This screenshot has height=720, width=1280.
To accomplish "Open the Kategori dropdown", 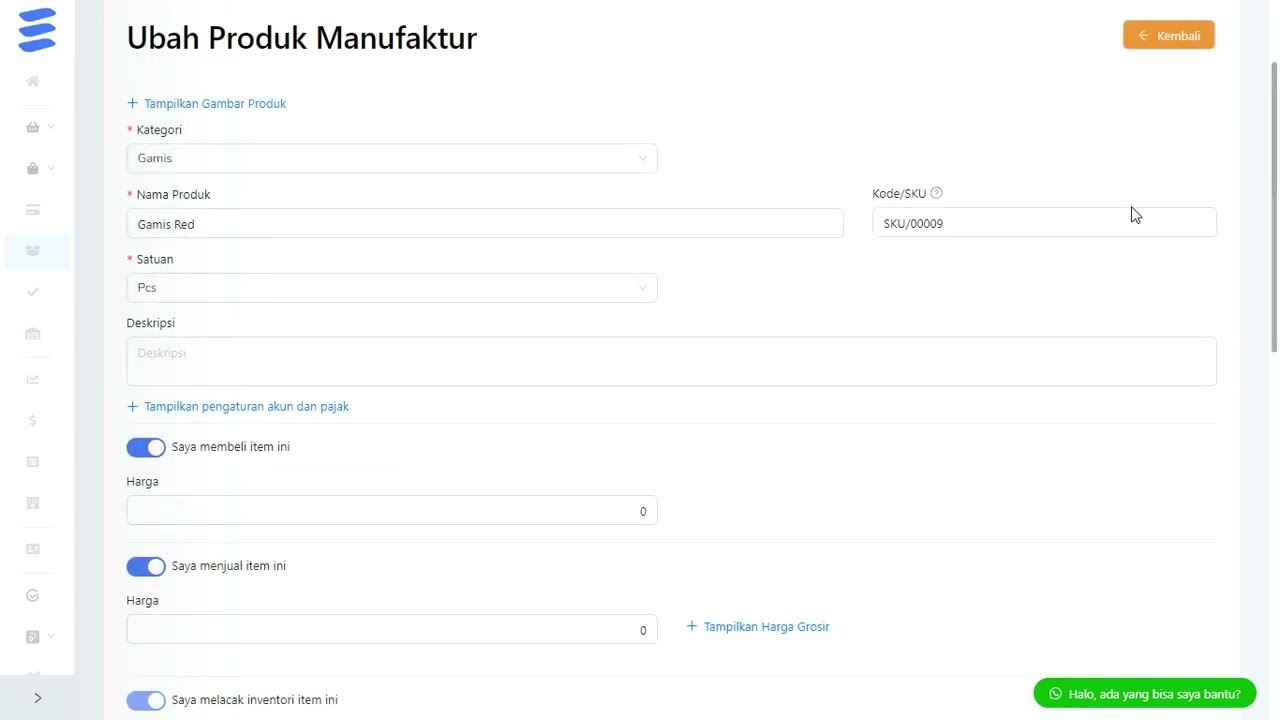I will (x=391, y=158).
